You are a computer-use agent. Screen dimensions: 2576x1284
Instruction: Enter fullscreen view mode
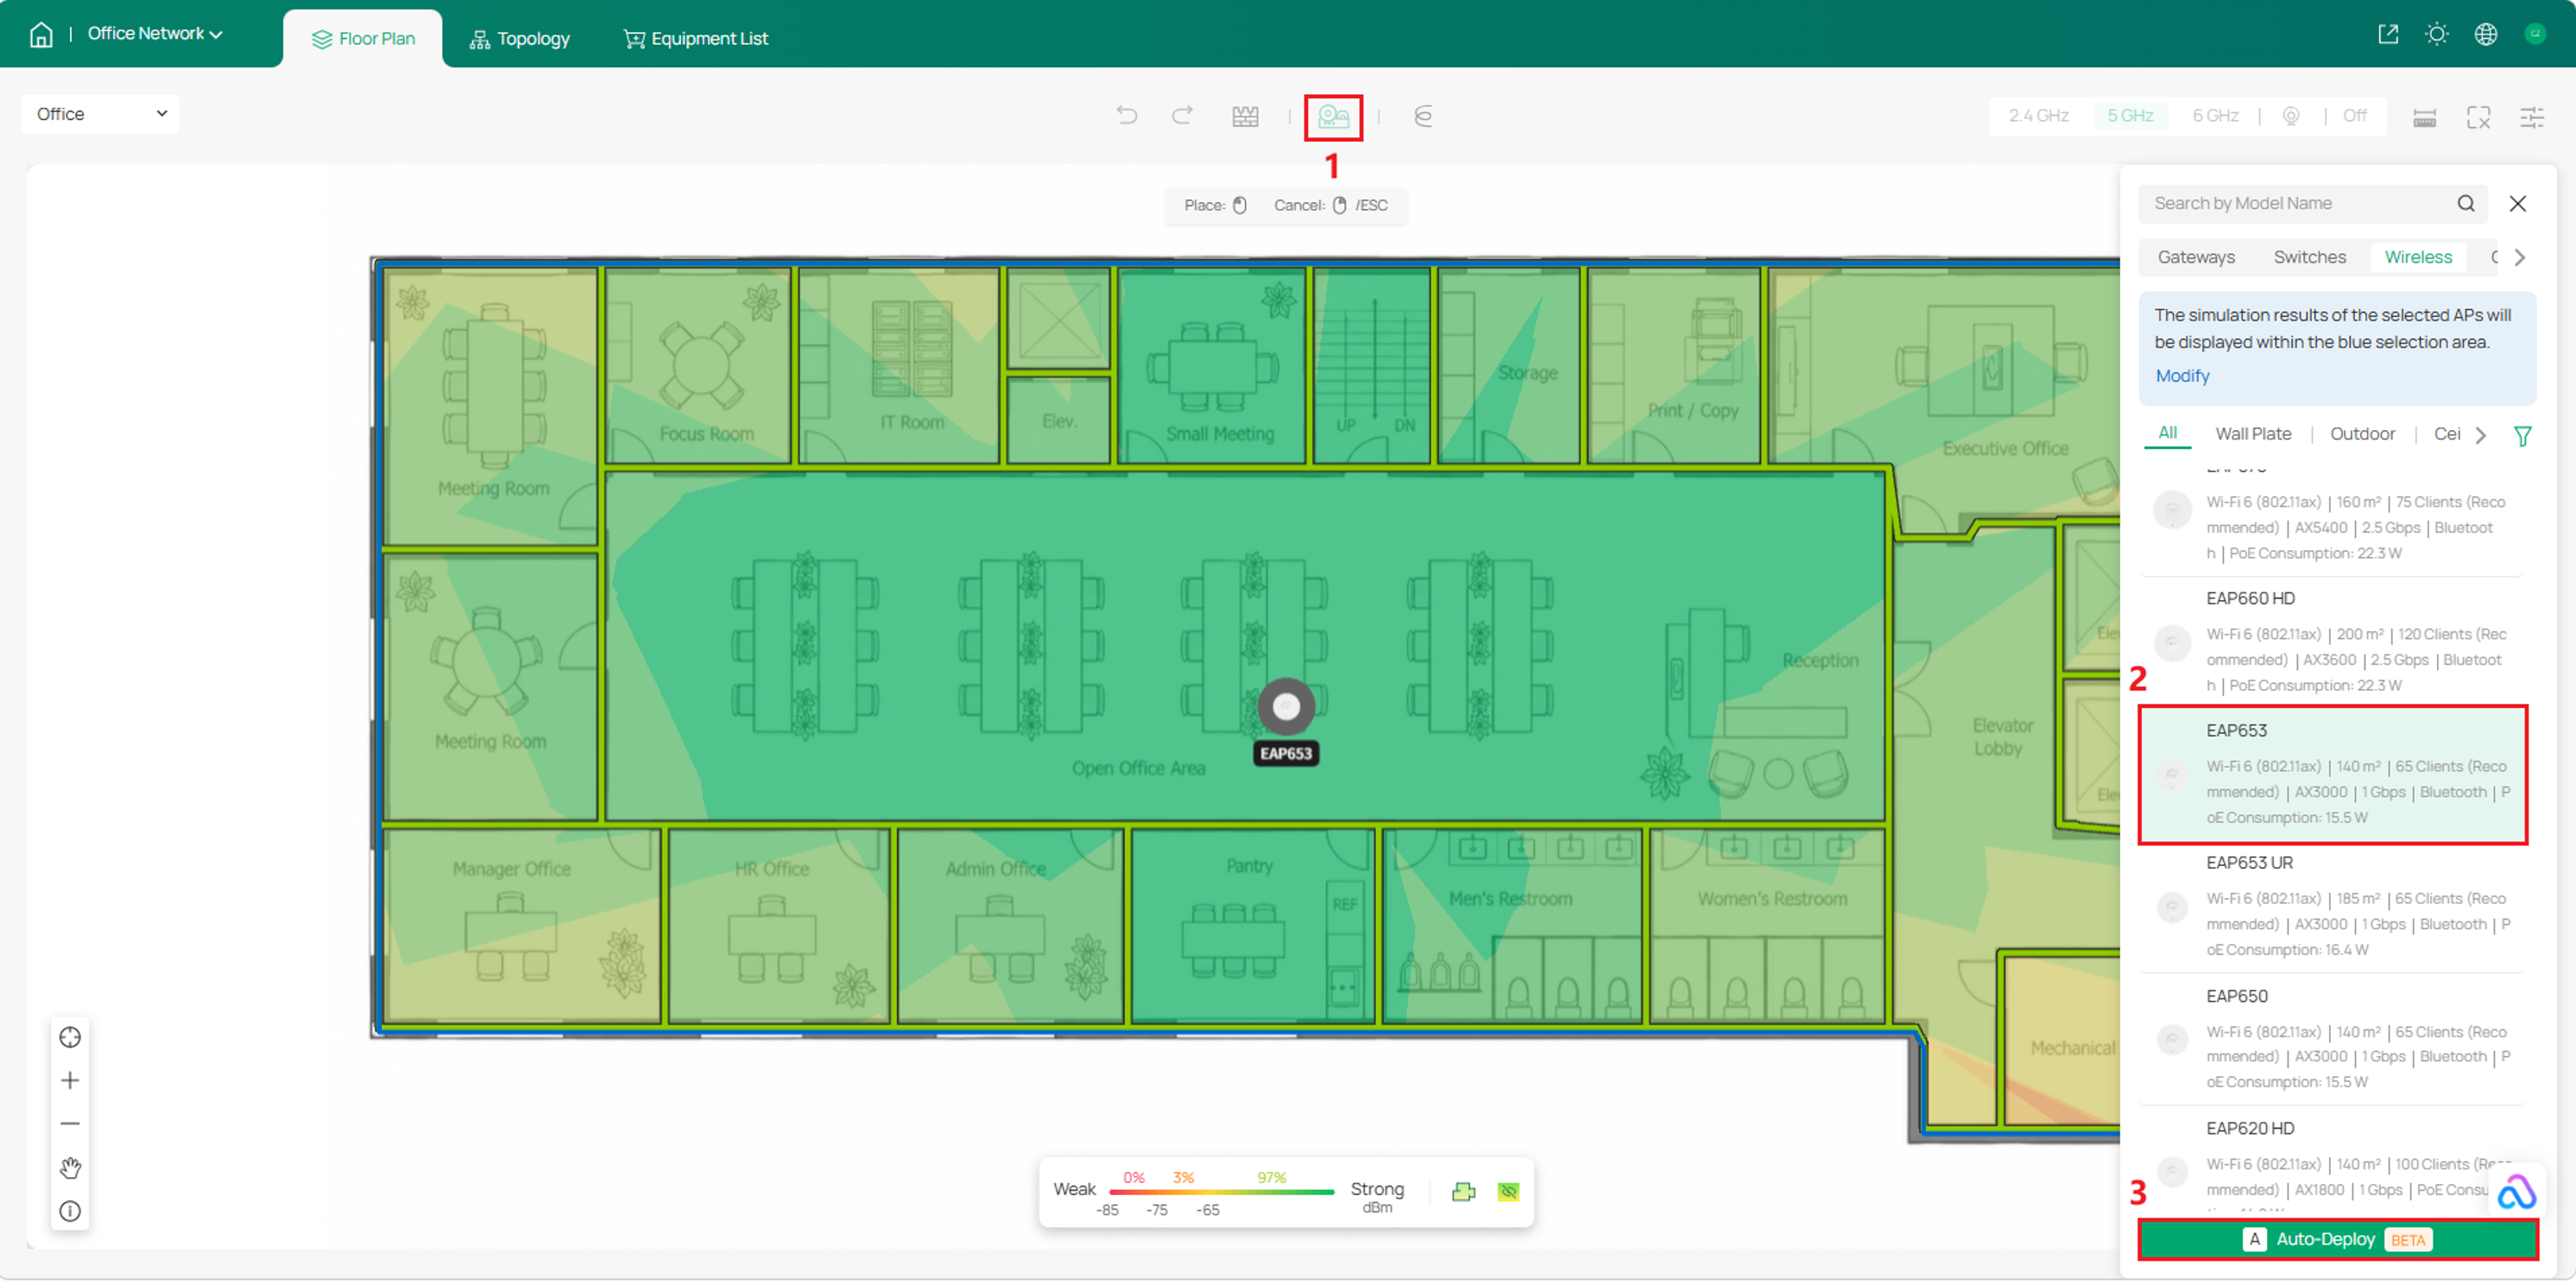click(x=2478, y=118)
